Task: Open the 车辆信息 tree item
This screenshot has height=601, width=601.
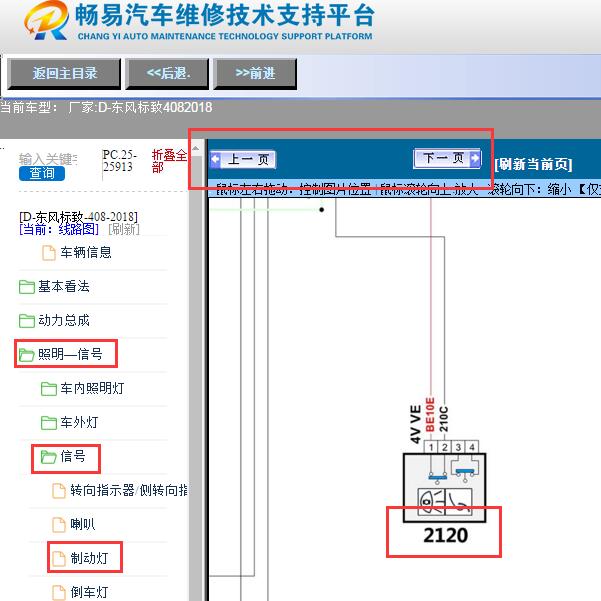Action: pyautogui.click(x=85, y=253)
